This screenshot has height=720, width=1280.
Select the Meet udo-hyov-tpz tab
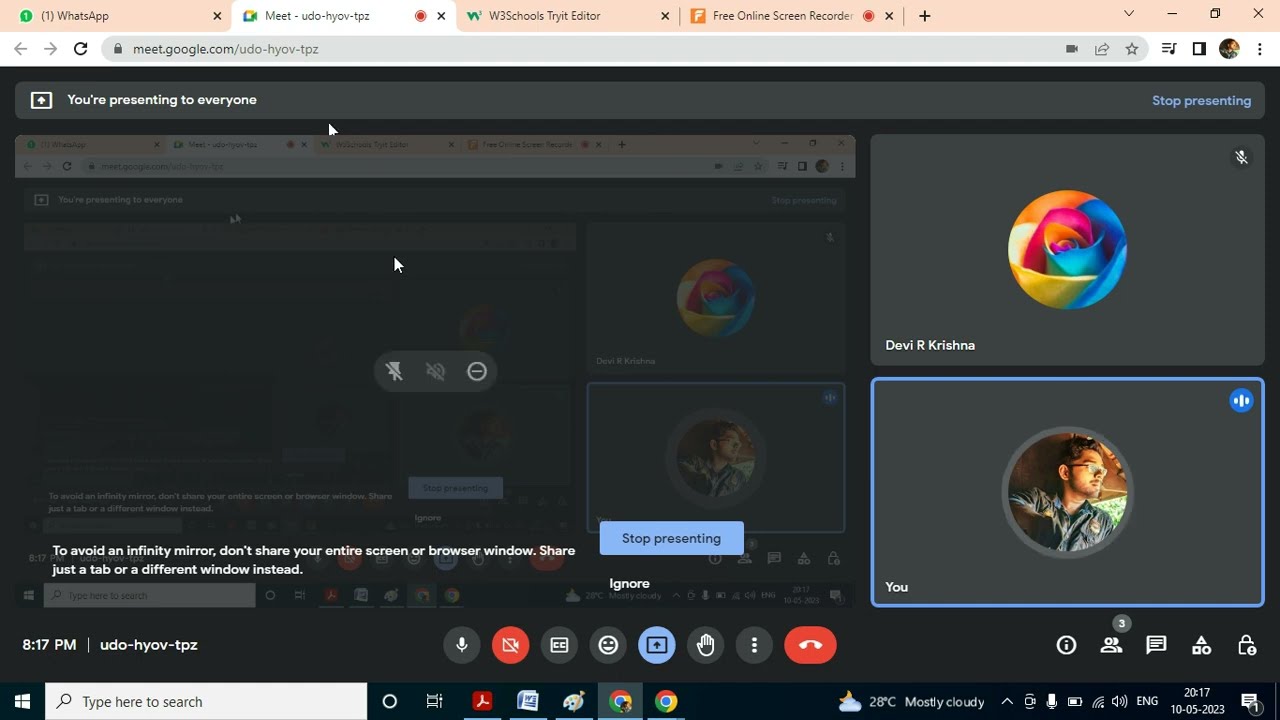(343, 16)
